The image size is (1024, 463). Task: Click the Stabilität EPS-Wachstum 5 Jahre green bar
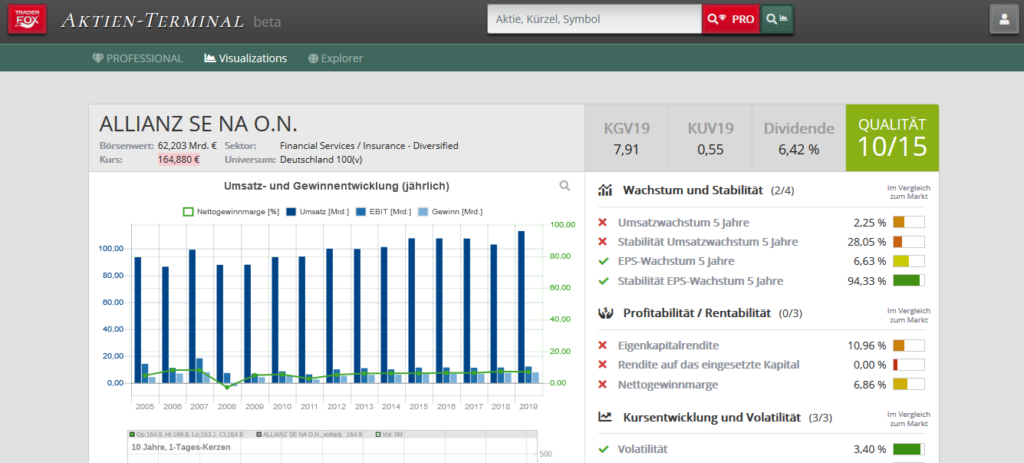point(908,280)
